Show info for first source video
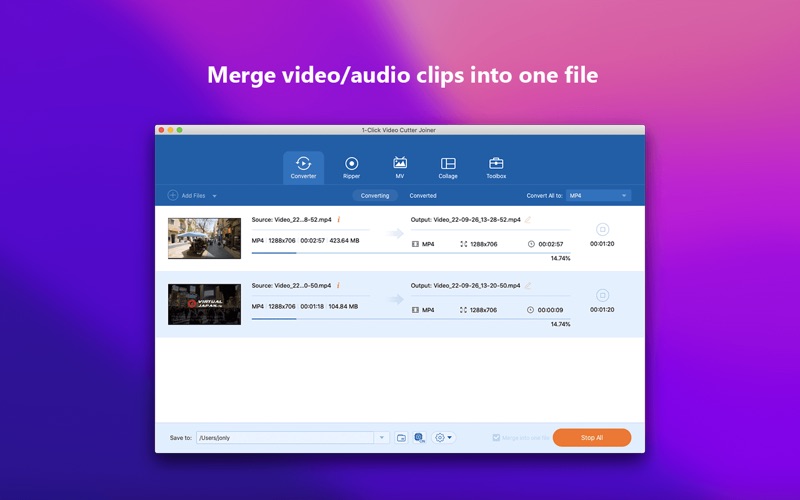 click(x=339, y=219)
